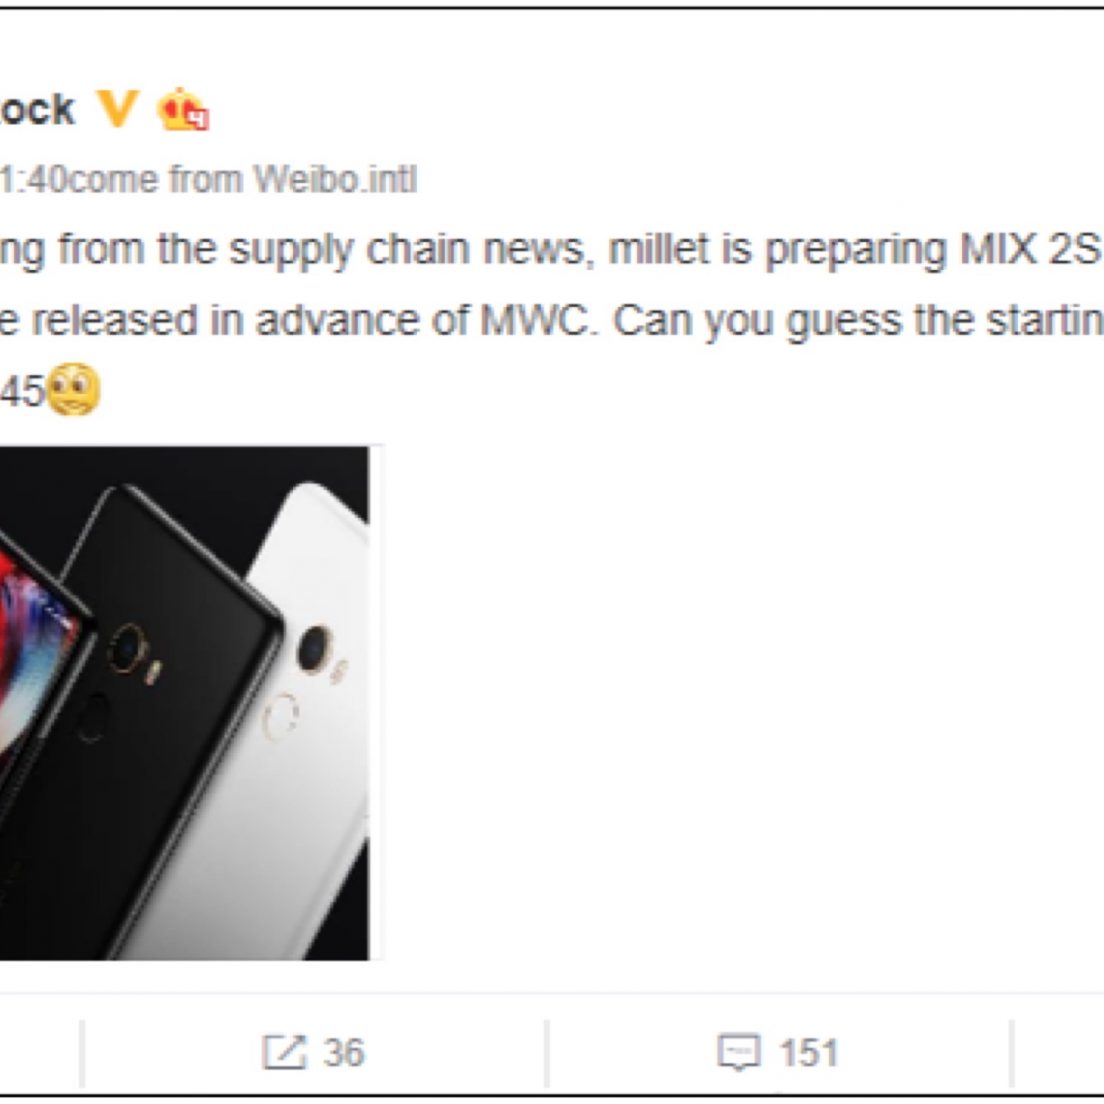1104x1104 pixels.
Task: Click the orange V verified badge
Action: click(x=117, y=108)
